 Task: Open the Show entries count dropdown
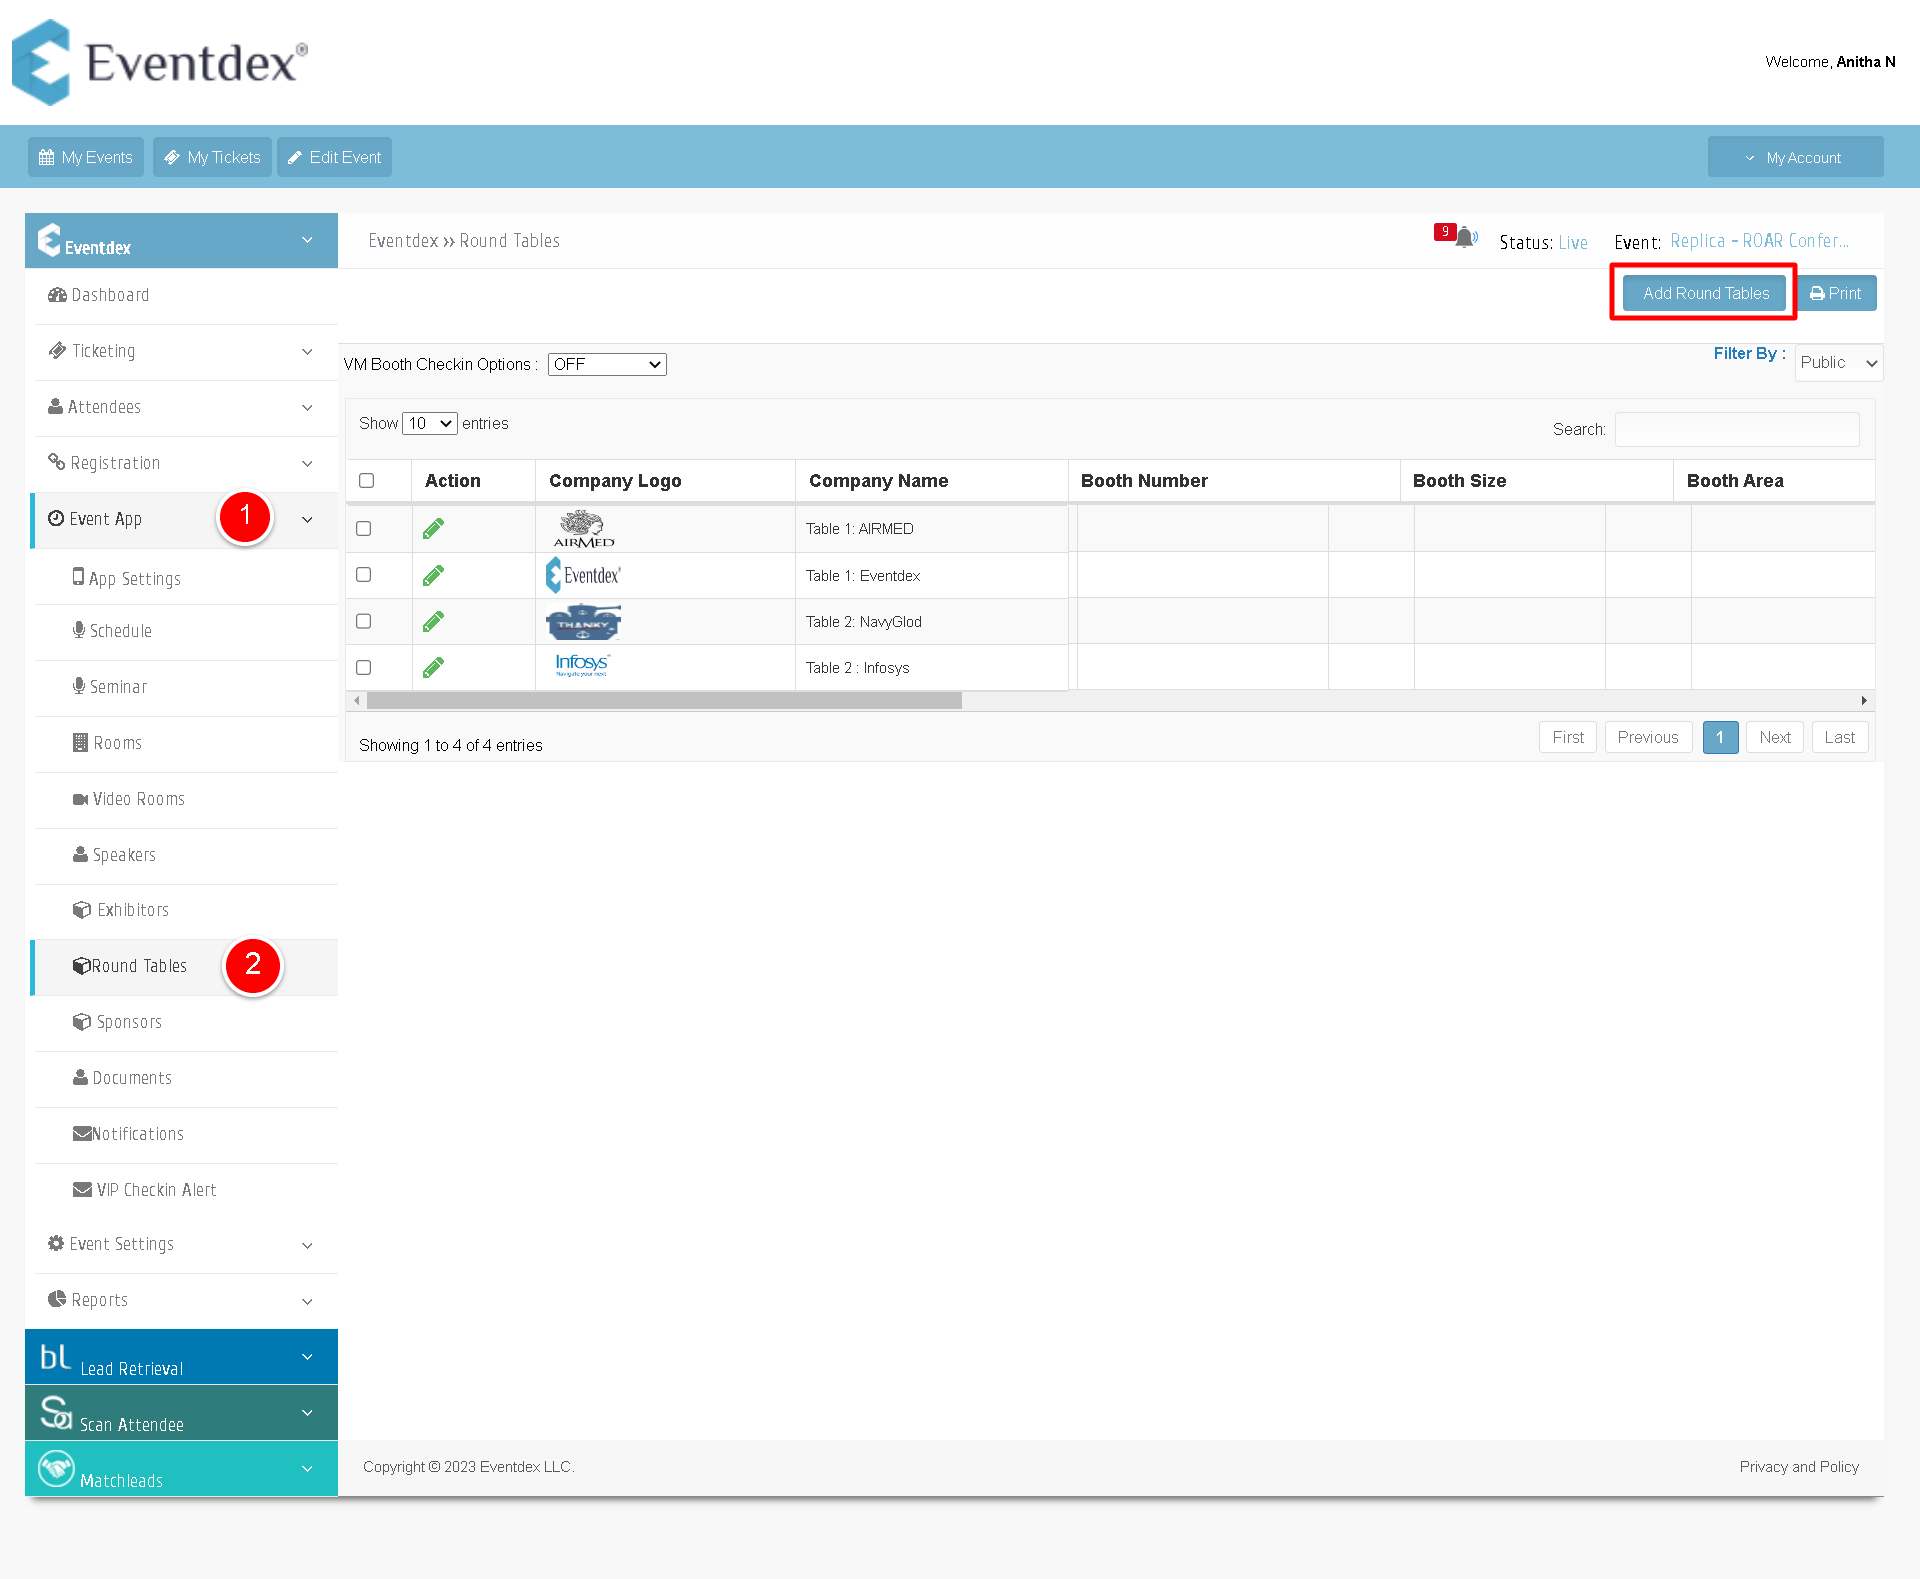pyautogui.click(x=430, y=423)
